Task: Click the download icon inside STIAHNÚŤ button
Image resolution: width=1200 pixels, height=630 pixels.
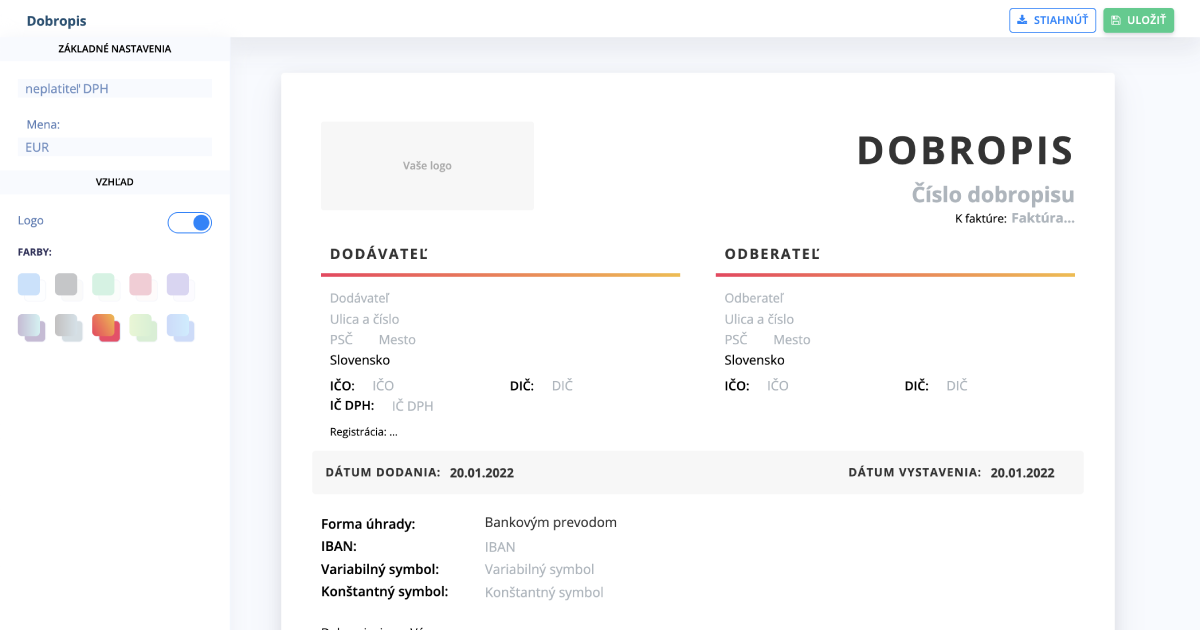Action: click(x=1022, y=20)
